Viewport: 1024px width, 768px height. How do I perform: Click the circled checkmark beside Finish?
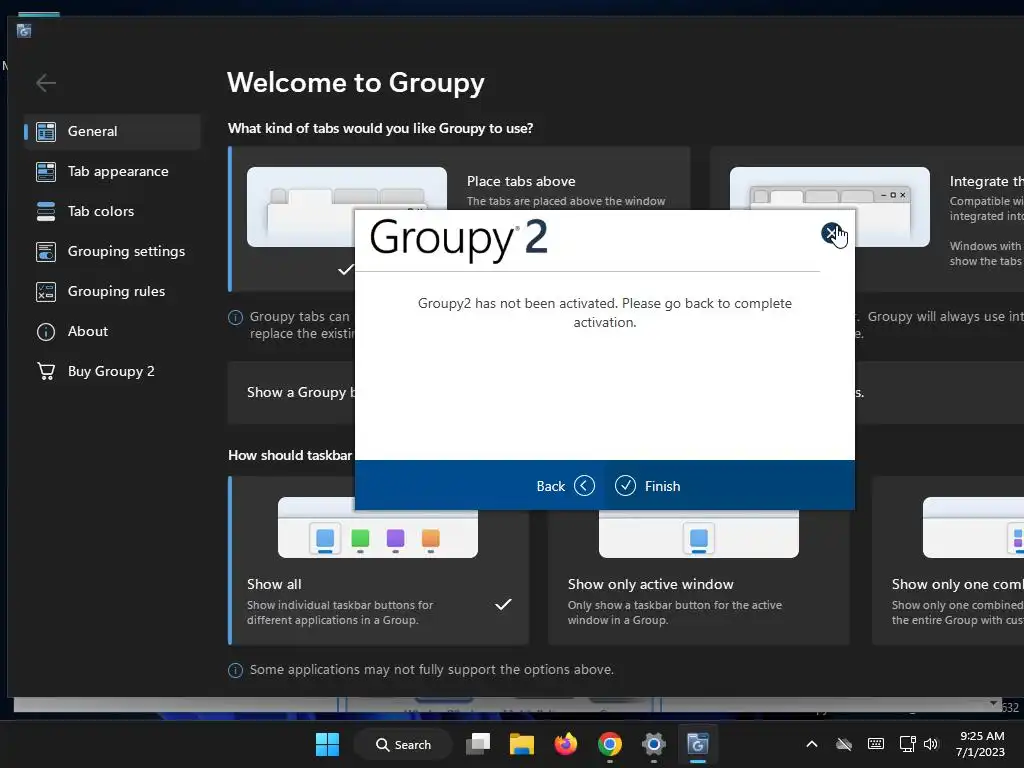pyautogui.click(x=625, y=486)
